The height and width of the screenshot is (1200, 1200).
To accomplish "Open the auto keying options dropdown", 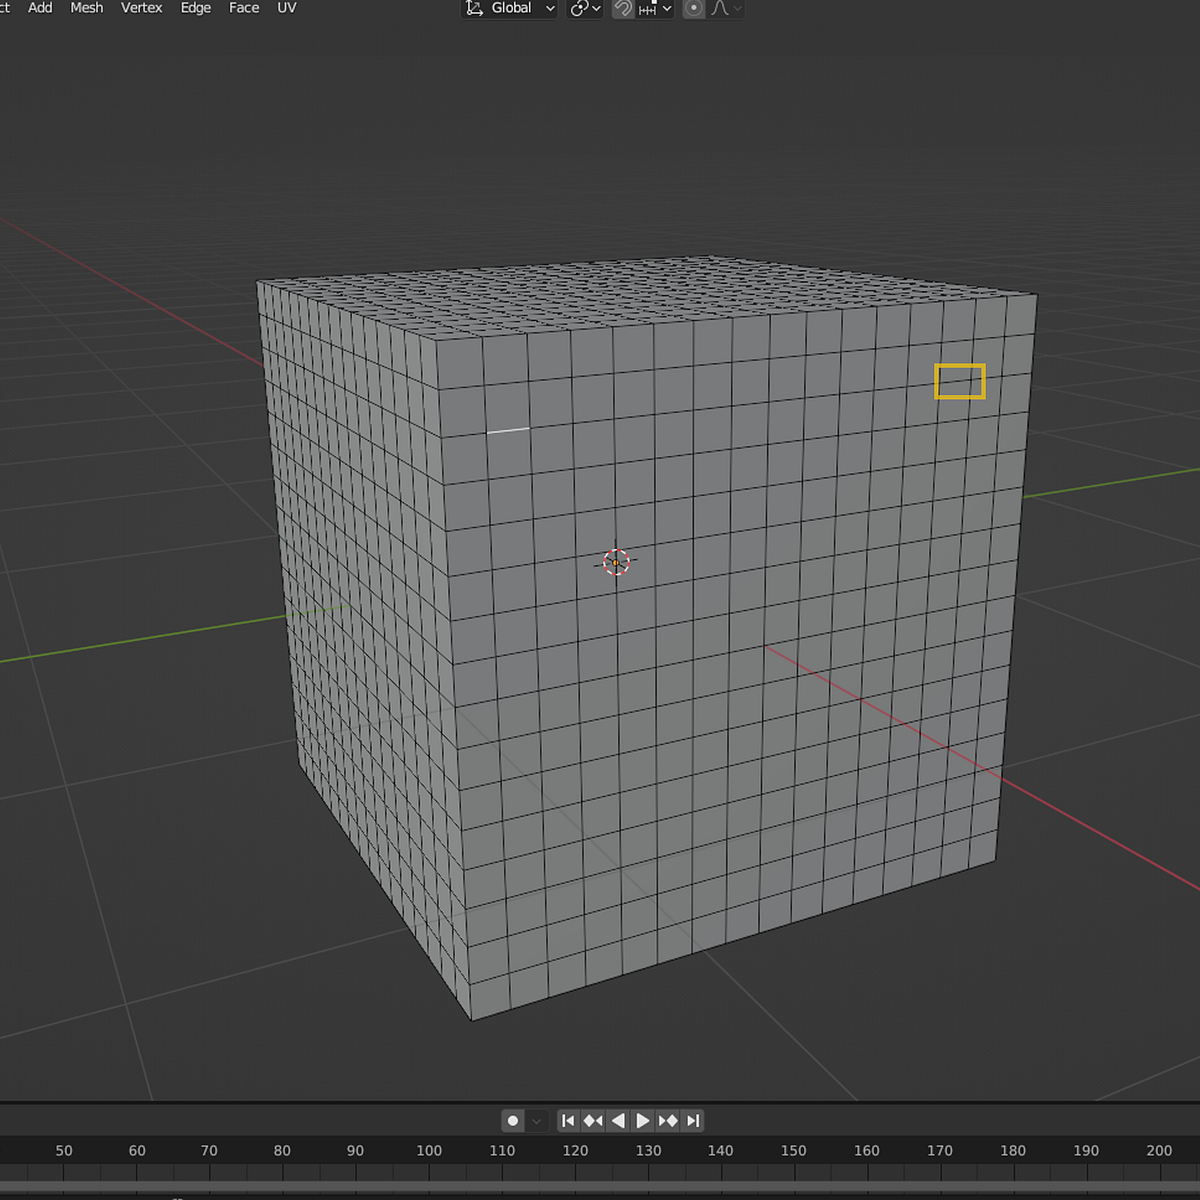I will click(x=536, y=1120).
